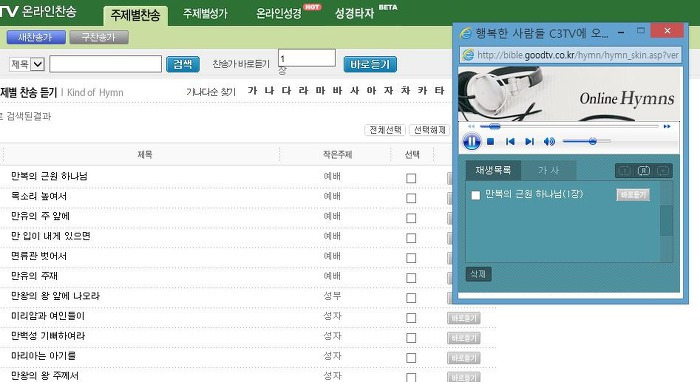Switch to the 가사 lyrics tab

(549, 170)
